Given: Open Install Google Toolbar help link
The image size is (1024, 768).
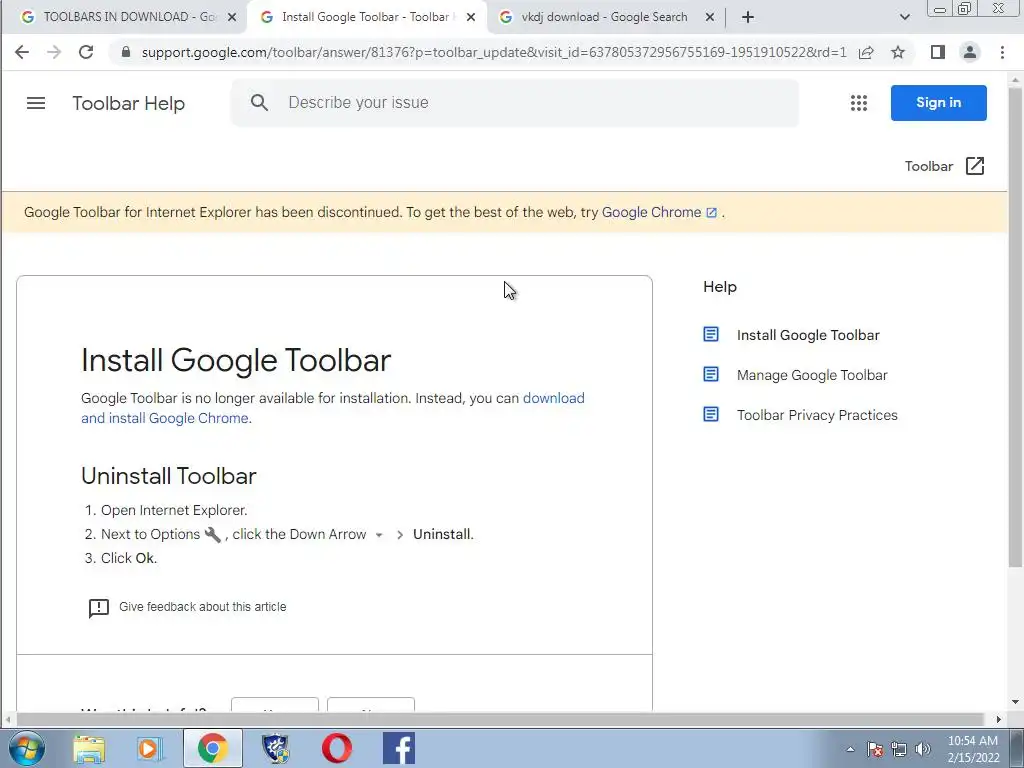Looking at the screenshot, I should [808, 335].
